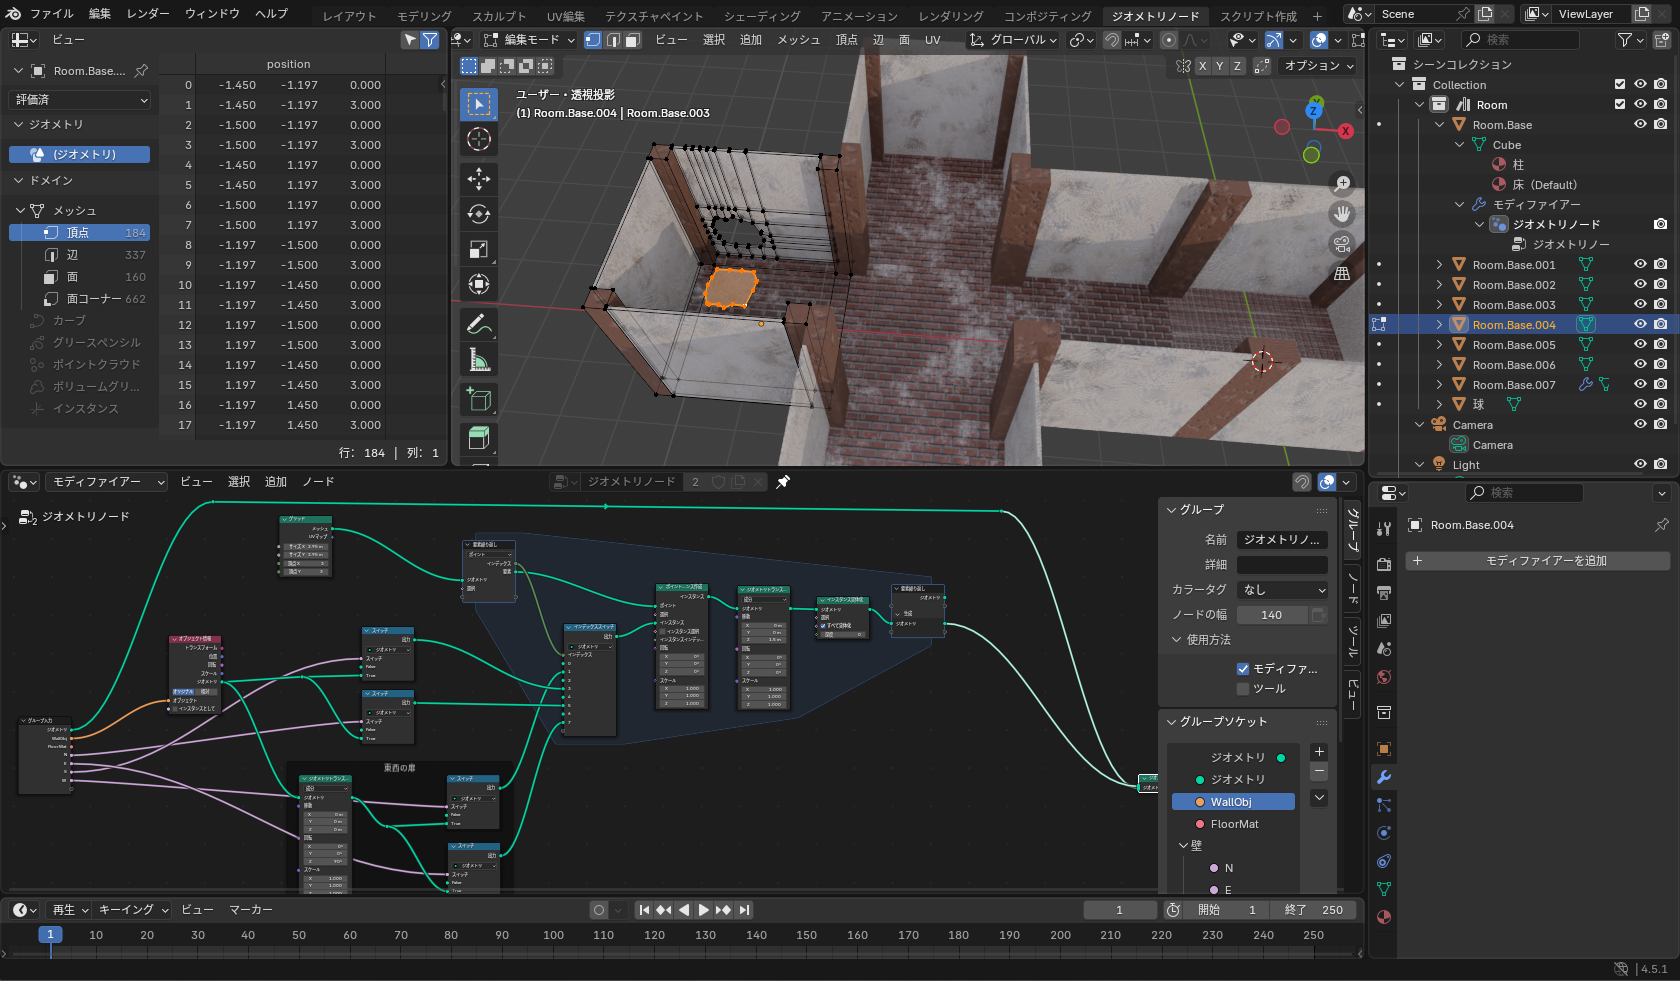Screen dimensions: 1680x981
Task: Open the 編集モード mode dropdown
Action: click(x=530, y=40)
